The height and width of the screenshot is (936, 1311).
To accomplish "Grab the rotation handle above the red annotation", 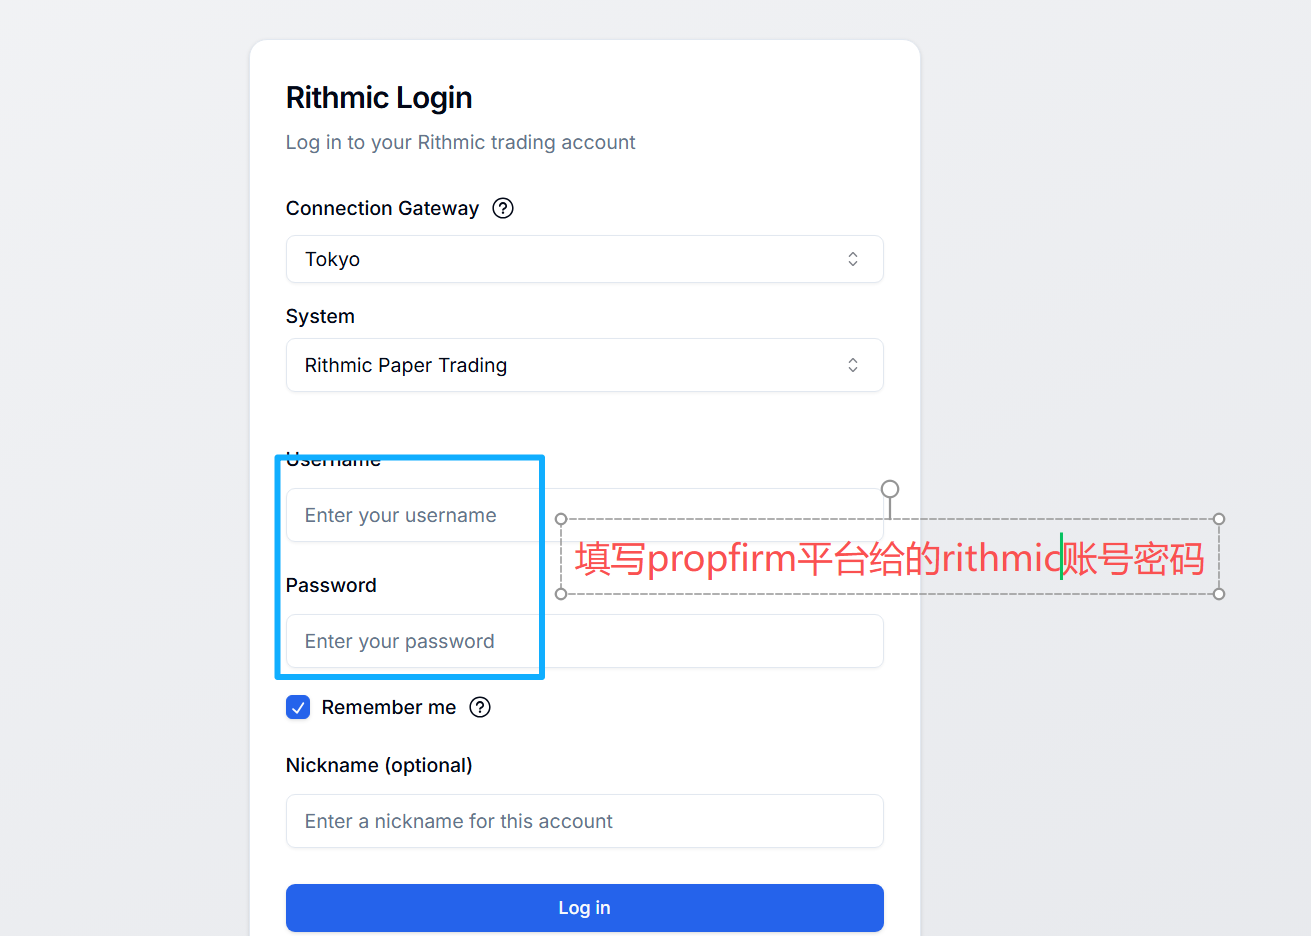I will [890, 489].
